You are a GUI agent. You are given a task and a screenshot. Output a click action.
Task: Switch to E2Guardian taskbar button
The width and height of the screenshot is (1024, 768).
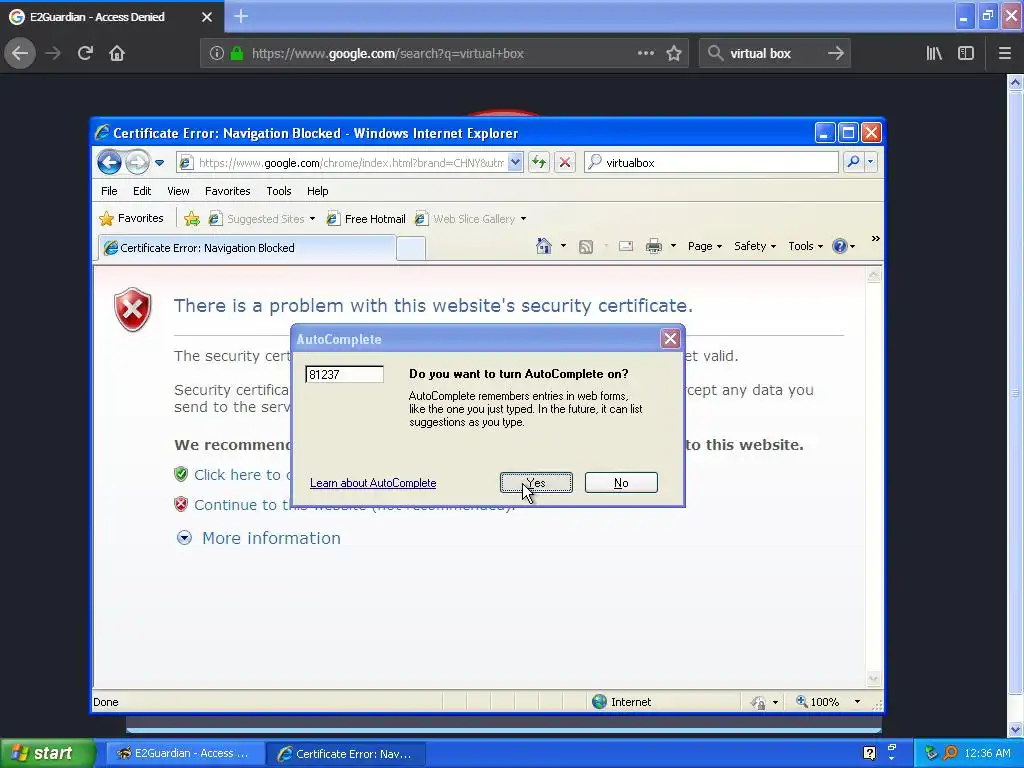pos(185,753)
